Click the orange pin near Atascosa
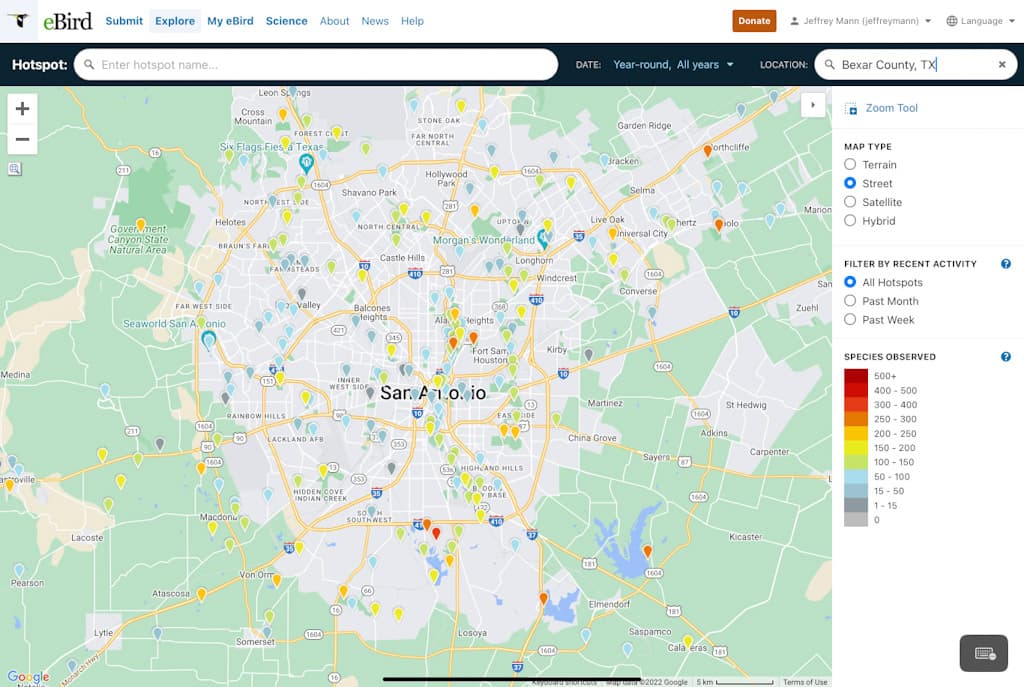 (x=202, y=594)
